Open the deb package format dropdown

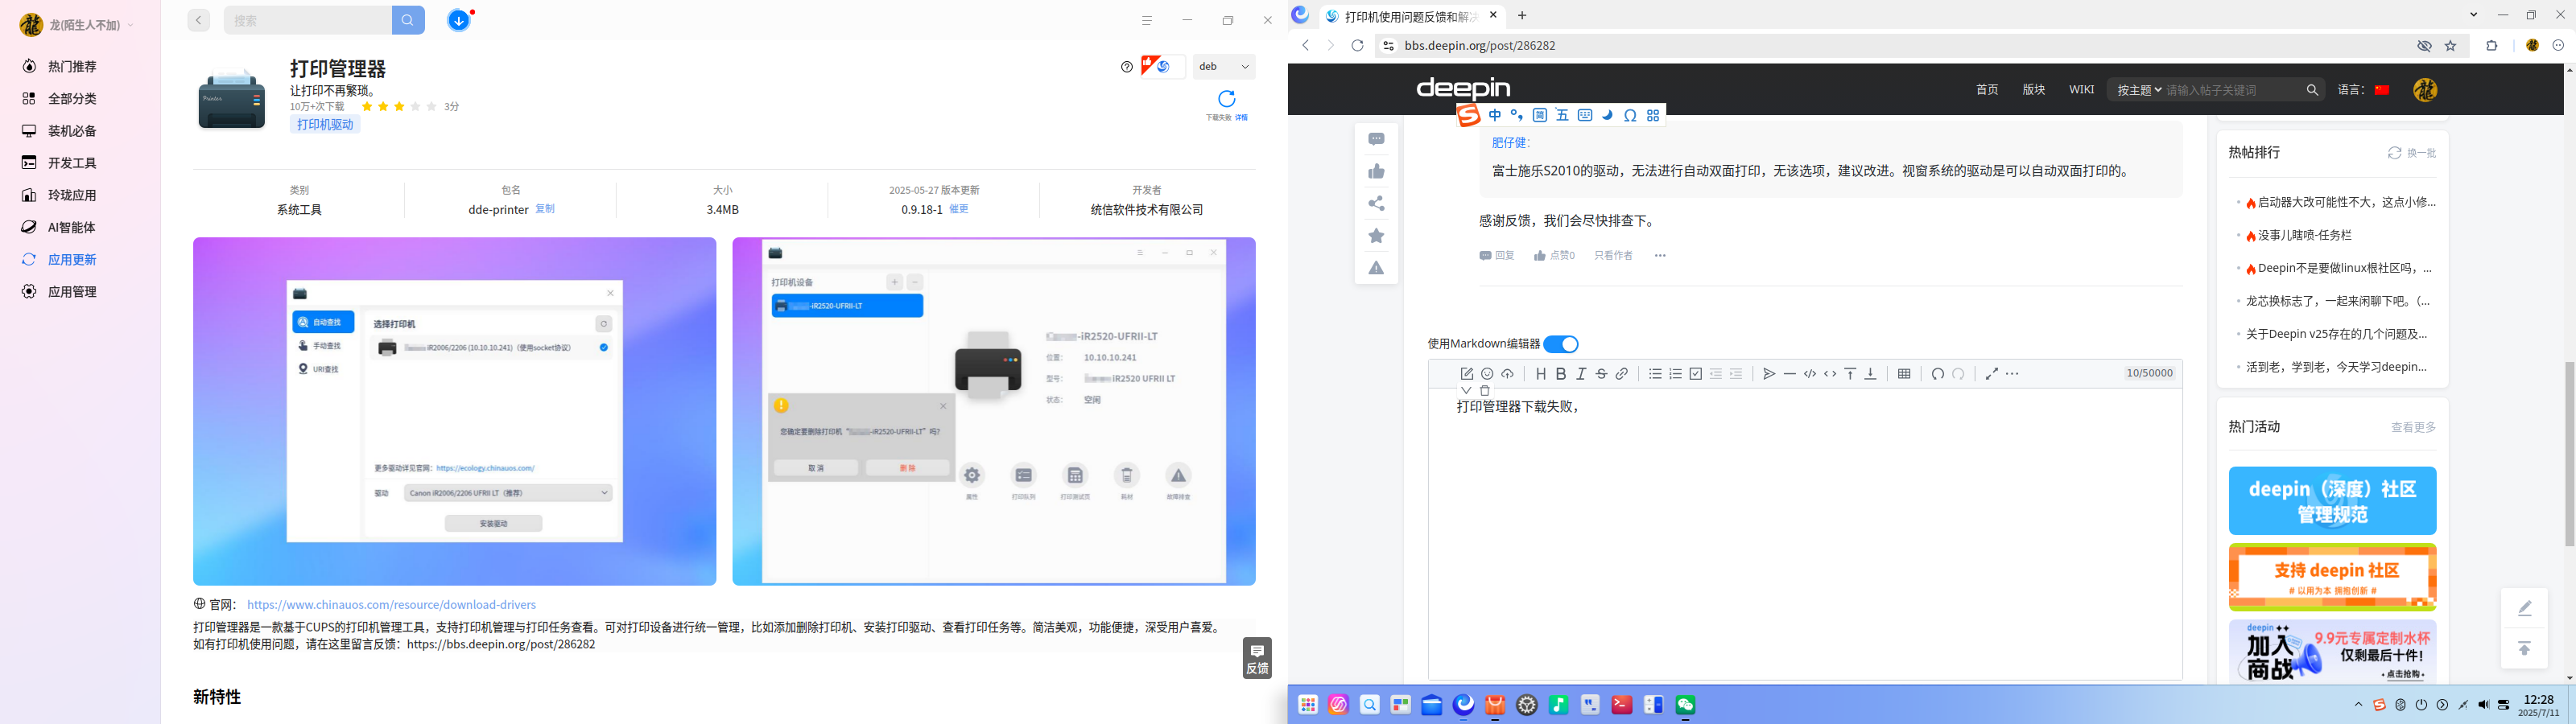point(1224,67)
